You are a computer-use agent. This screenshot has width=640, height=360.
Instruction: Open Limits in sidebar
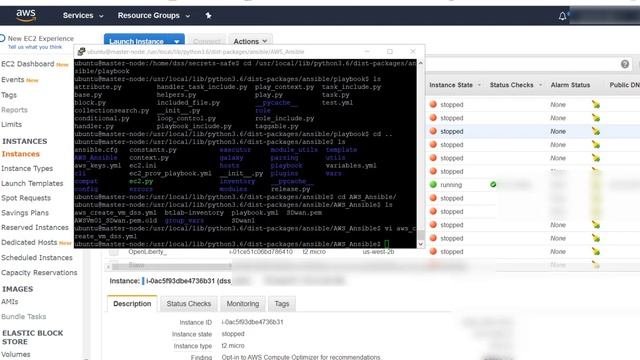tap(11, 124)
